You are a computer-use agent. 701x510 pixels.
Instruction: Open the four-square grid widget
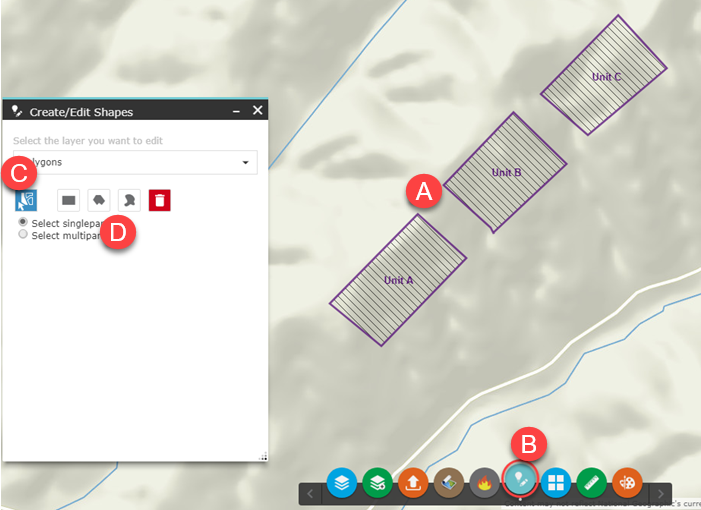556,483
